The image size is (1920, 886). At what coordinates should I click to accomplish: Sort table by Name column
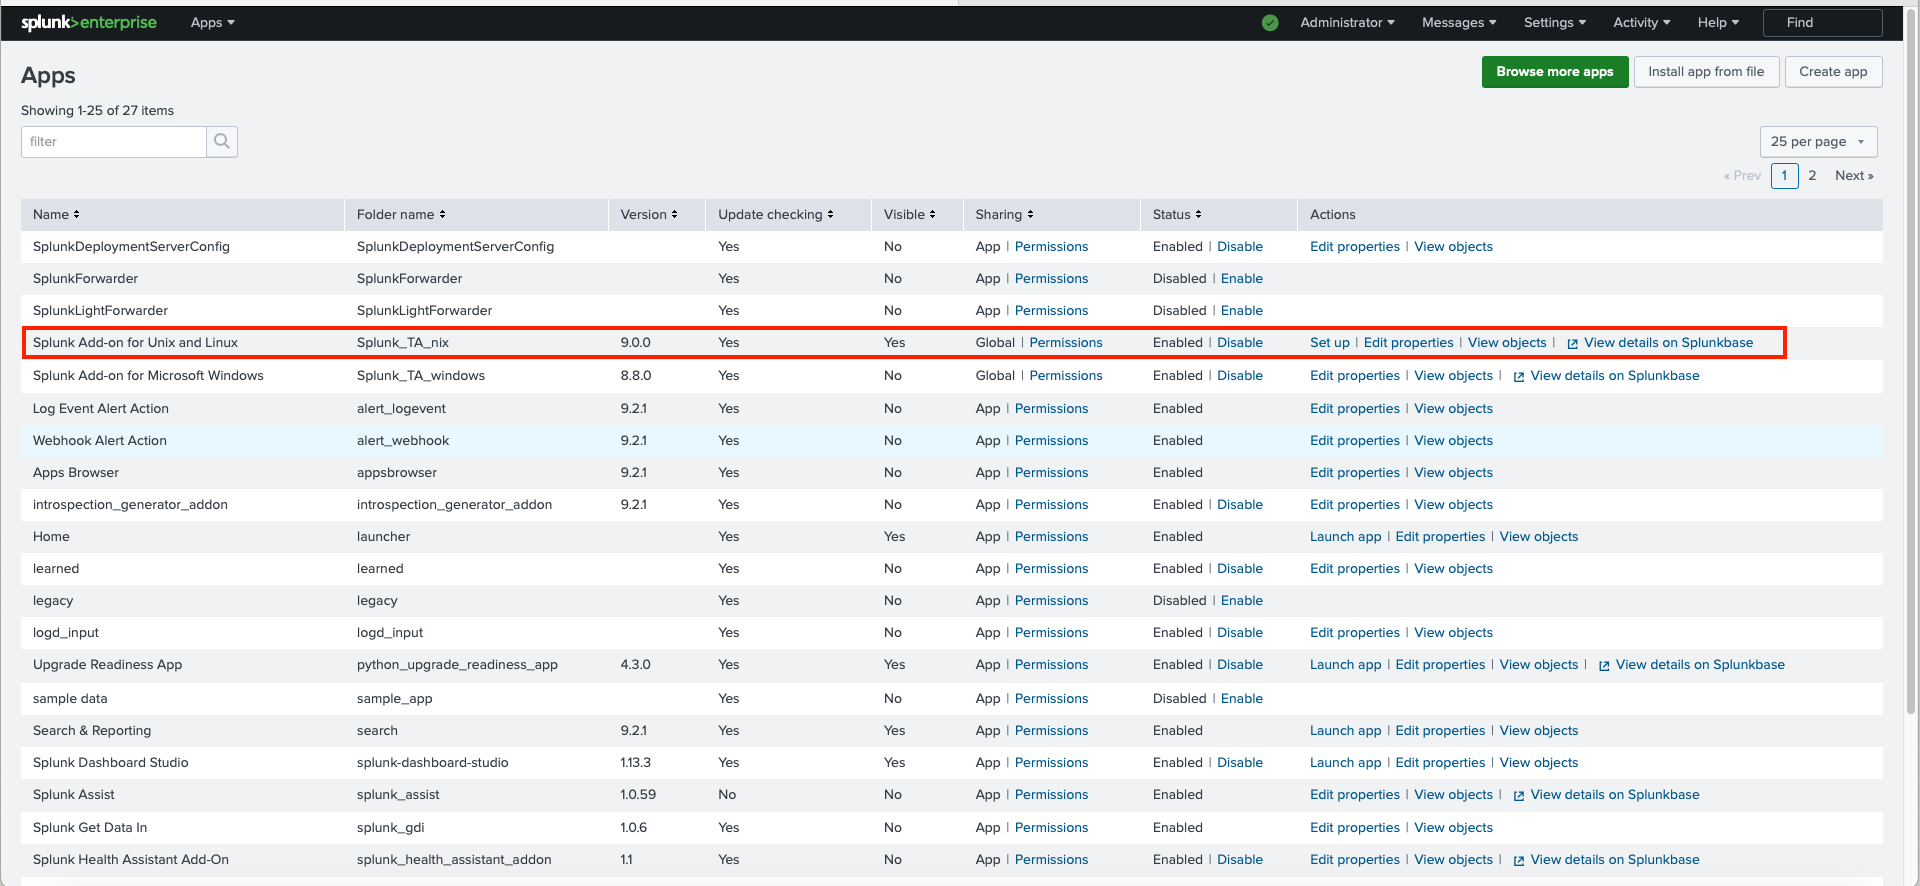[x=56, y=214]
